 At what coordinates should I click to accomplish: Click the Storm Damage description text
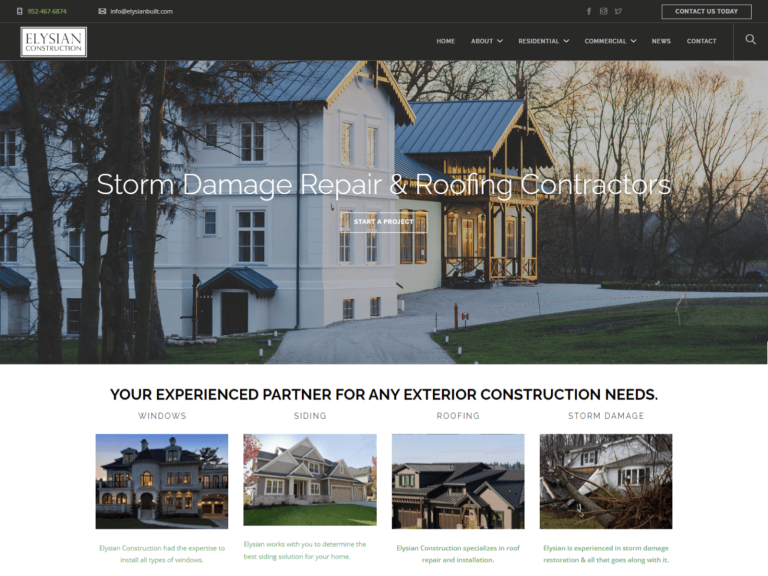pos(606,554)
